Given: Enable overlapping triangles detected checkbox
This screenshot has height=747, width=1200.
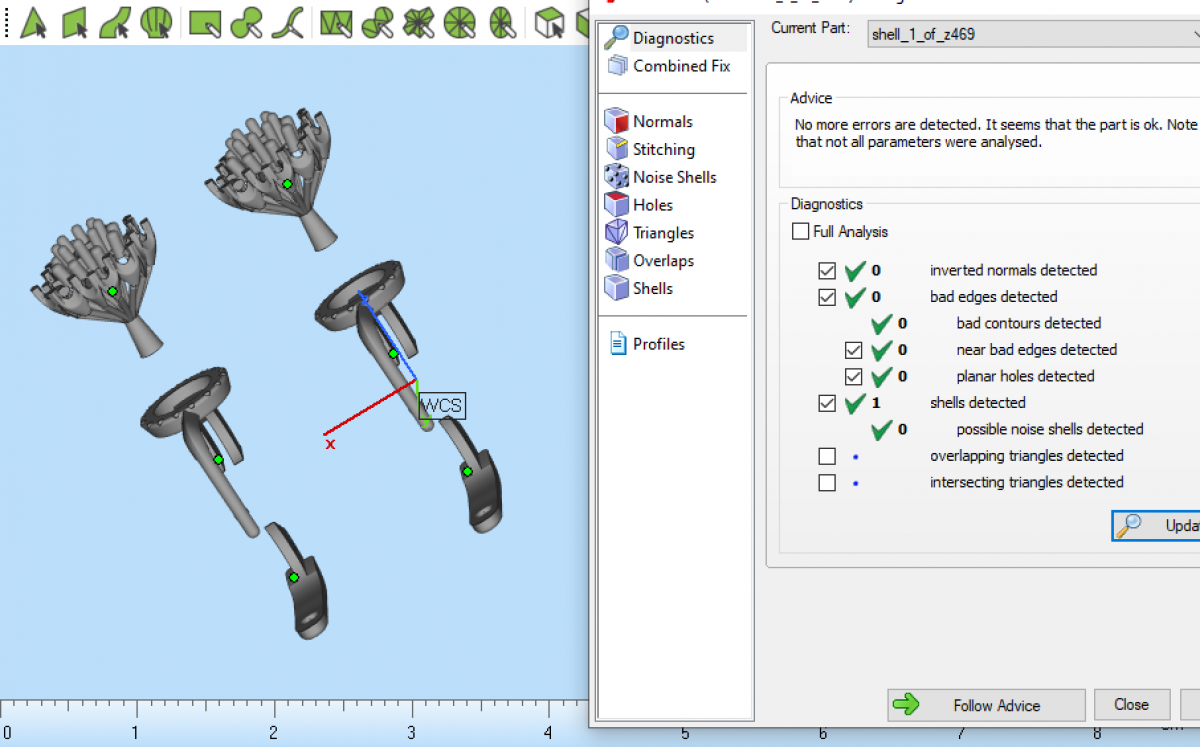Looking at the screenshot, I should [827, 456].
